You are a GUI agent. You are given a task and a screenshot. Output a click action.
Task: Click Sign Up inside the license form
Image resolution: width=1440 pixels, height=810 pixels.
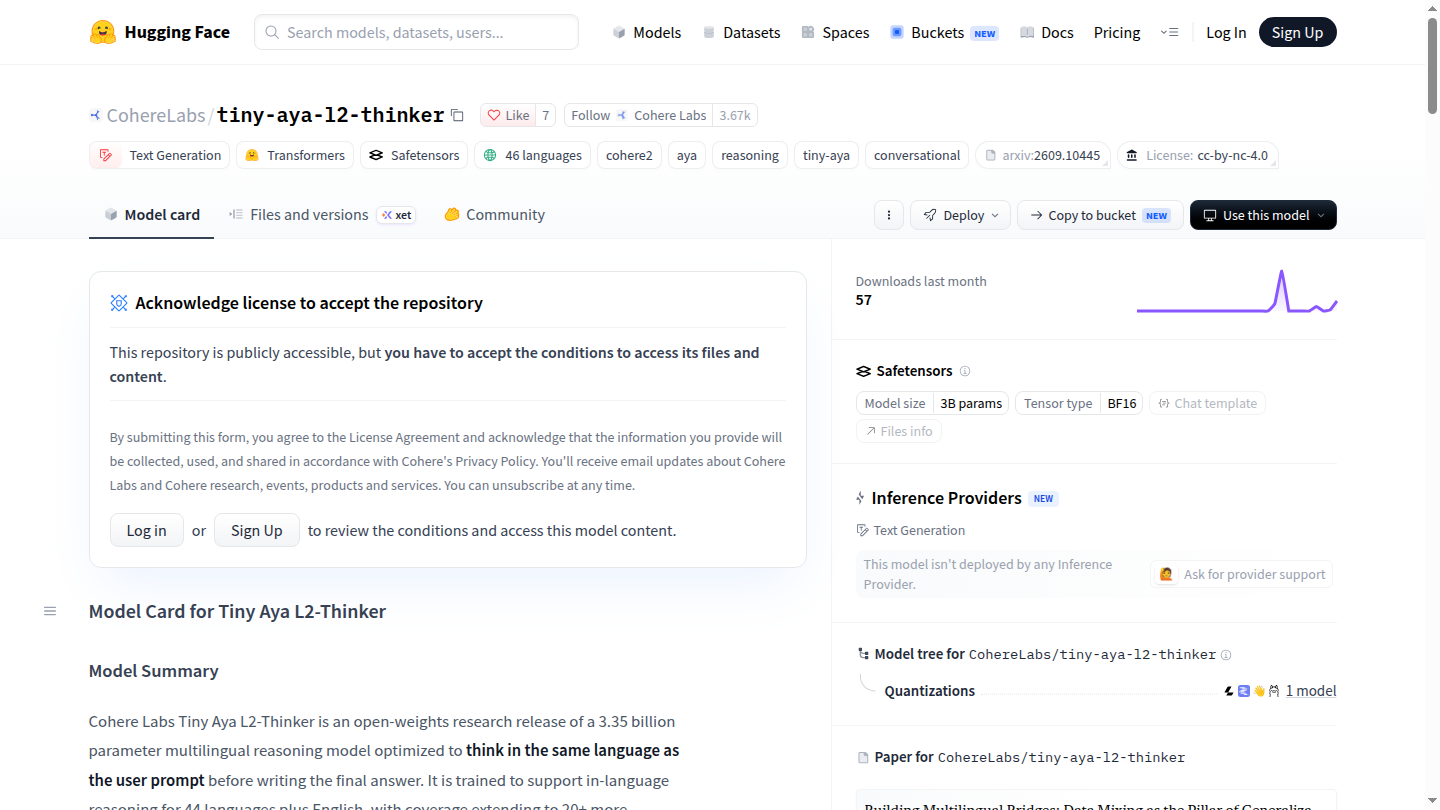pyautogui.click(x=257, y=530)
